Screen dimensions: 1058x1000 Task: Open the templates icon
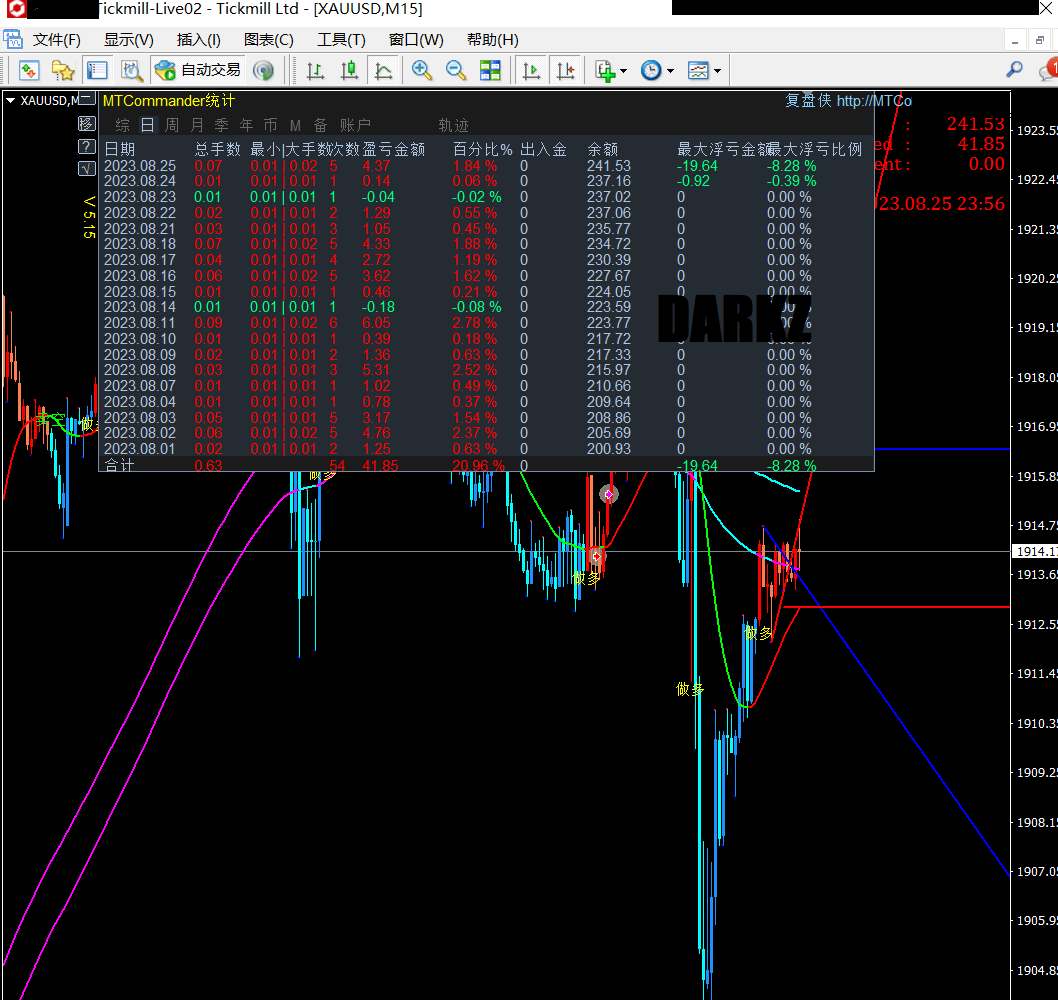[x=698, y=70]
